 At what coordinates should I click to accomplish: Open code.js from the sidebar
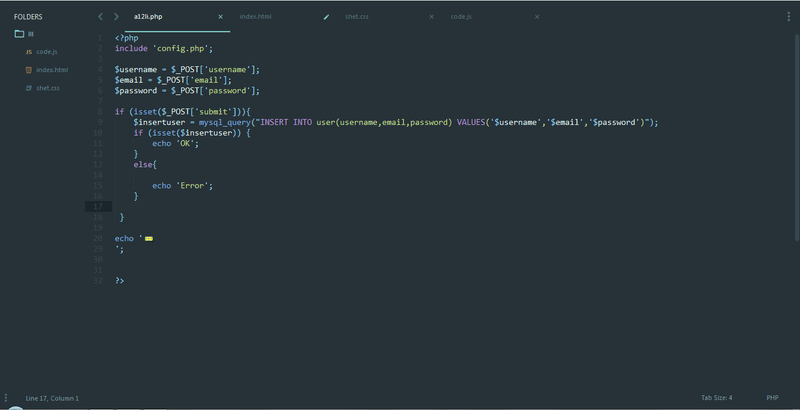click(x=47, y=51)
